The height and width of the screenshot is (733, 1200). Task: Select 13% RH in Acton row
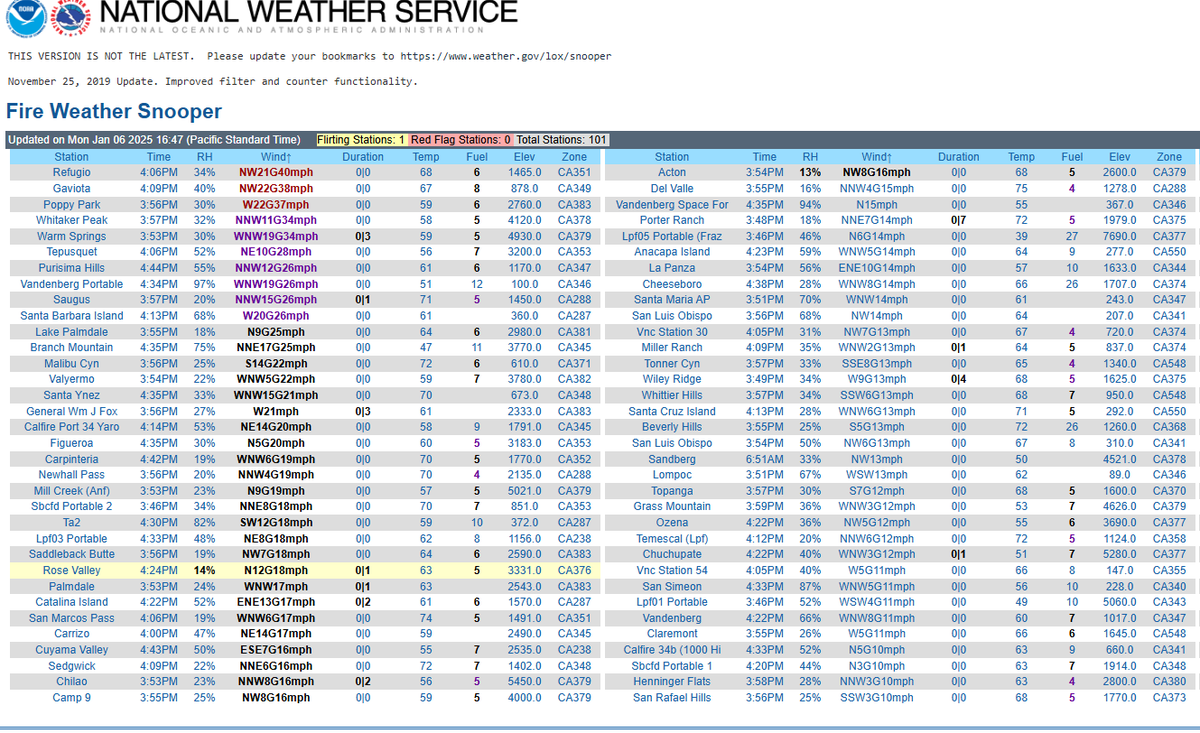pyautogui.click(x=810, y=172)
